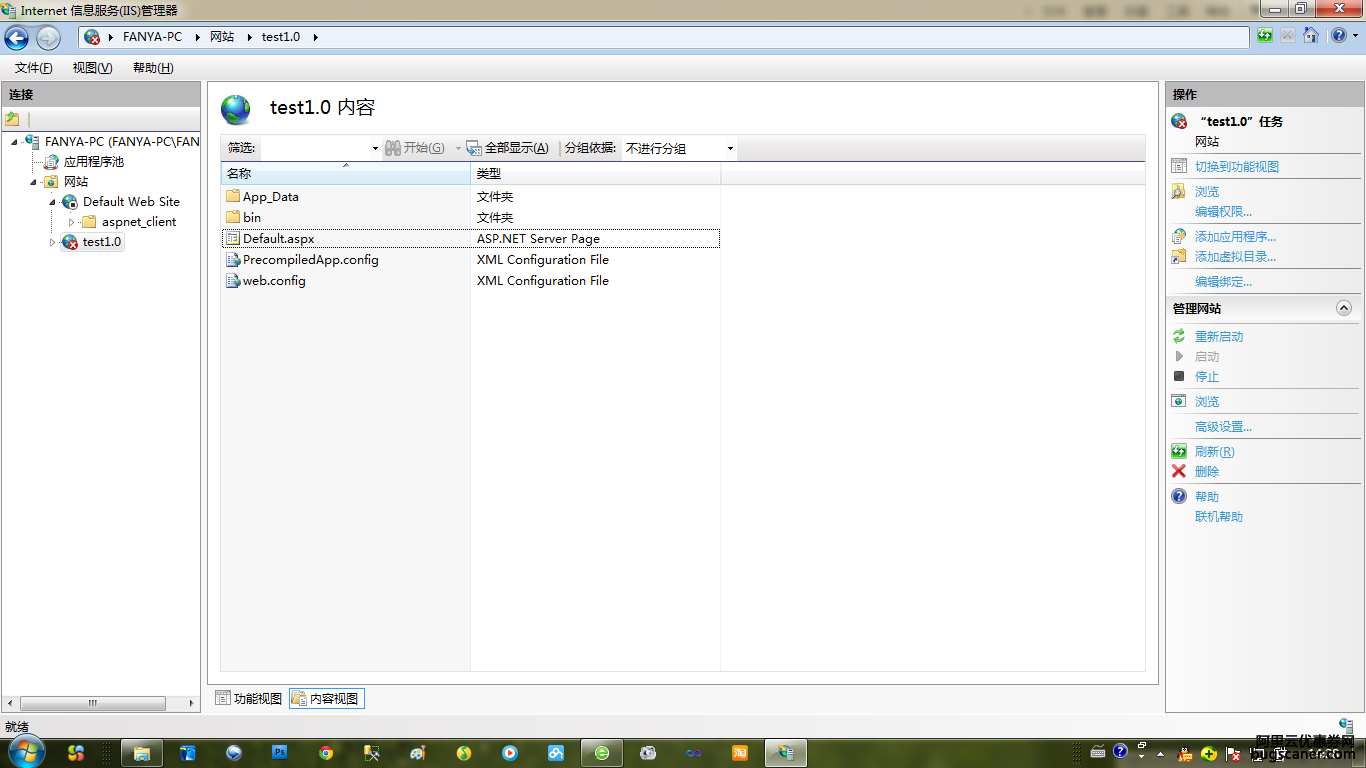Click the 全部显示(A) button
This screenshot has width=1366, height=768.
tap(507, 148)
